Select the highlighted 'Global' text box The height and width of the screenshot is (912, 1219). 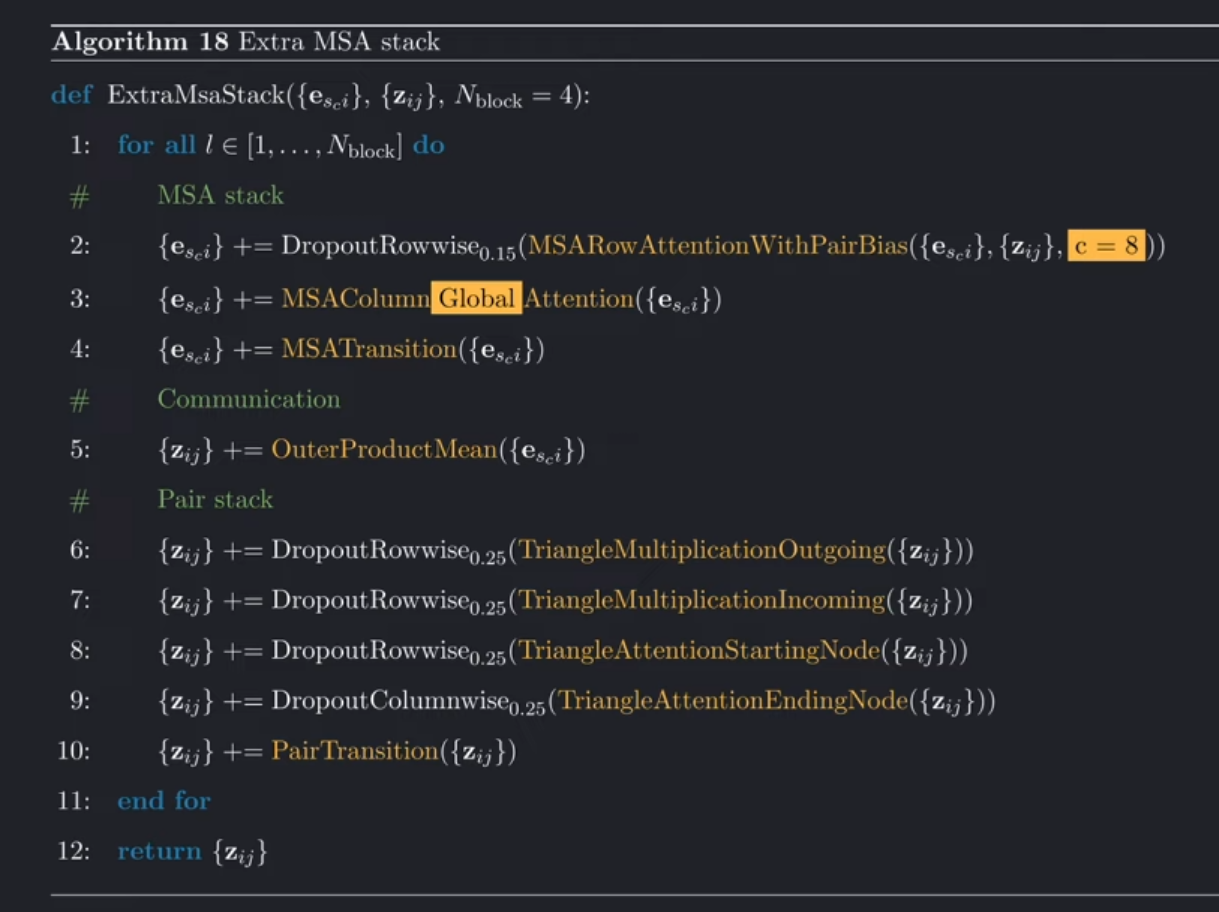tap(475, 298)
